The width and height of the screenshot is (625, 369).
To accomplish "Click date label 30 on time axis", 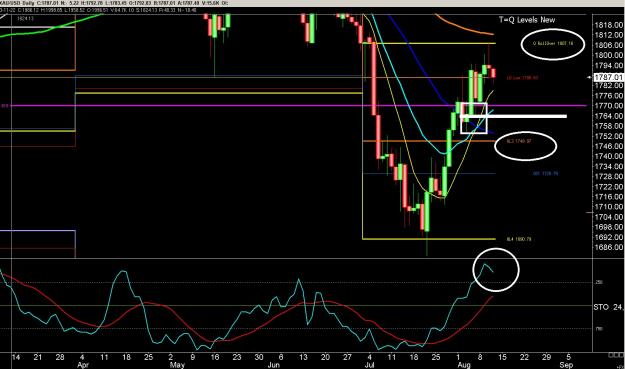I will (259, 357).
